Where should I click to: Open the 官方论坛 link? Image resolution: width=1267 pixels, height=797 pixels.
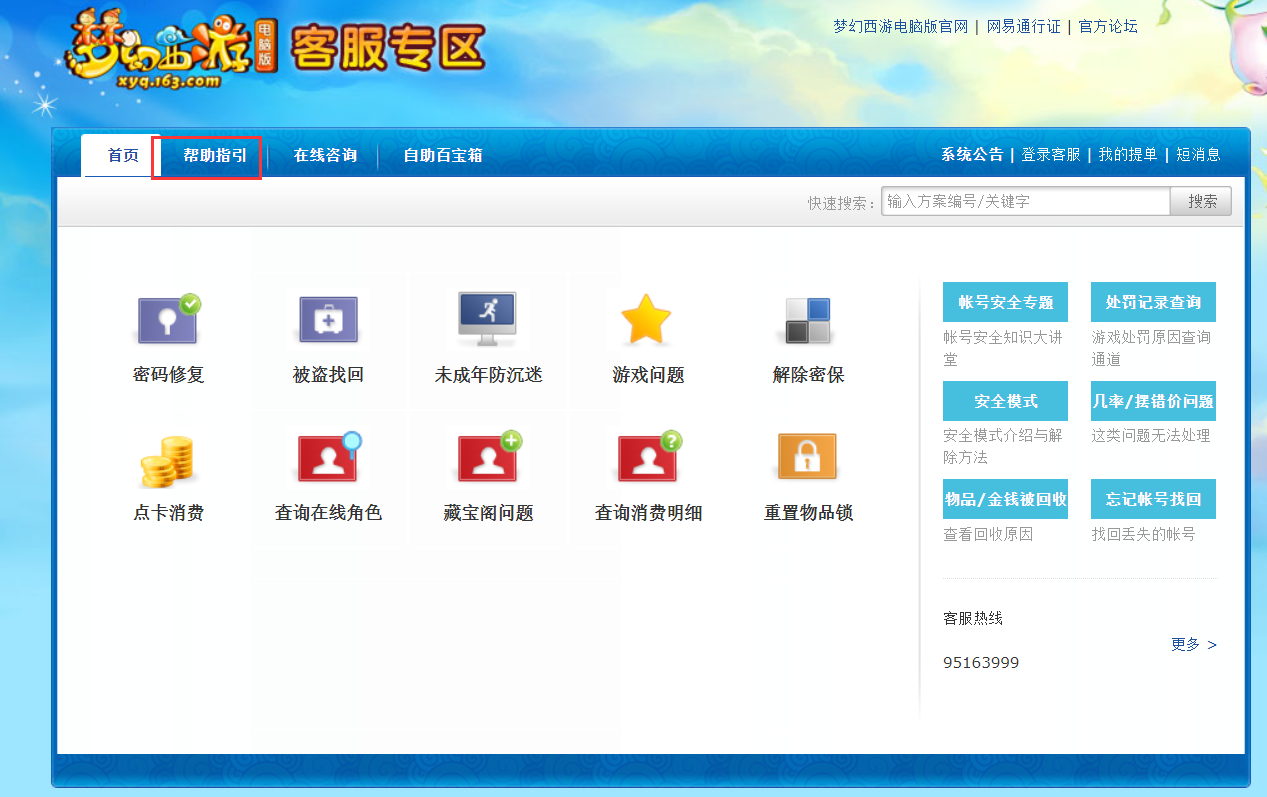pyautogui.click(x=1108, y=26)
